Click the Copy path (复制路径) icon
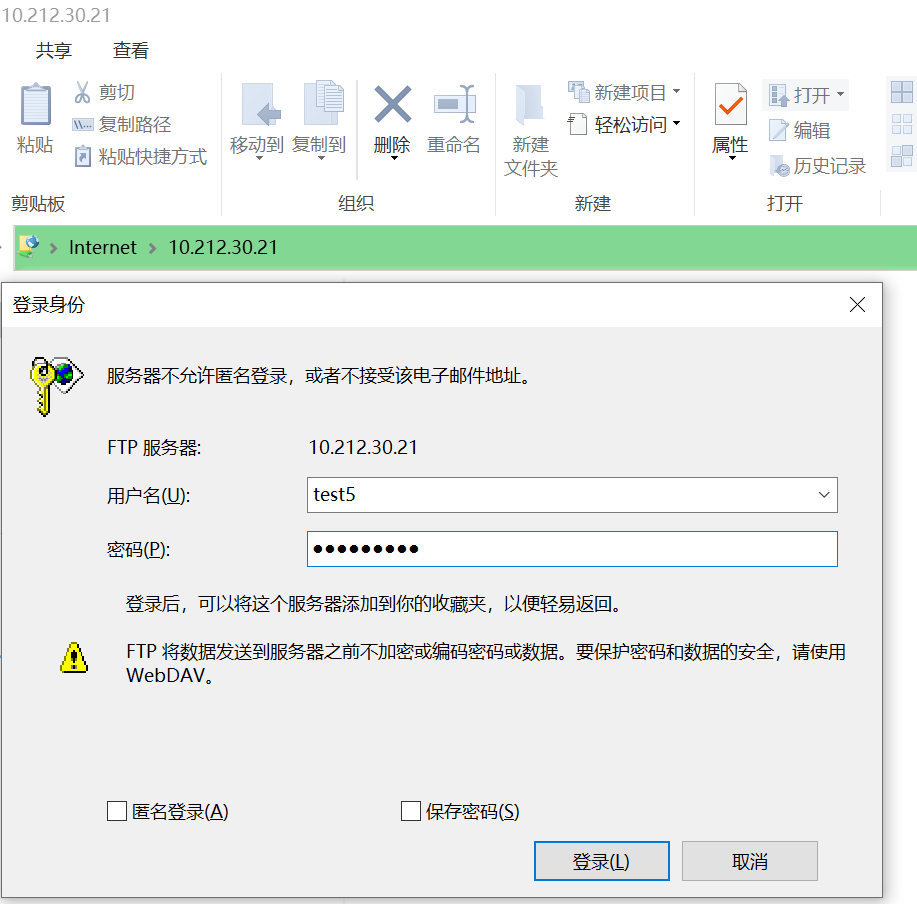The width and height of the screenshot is (917, 904). tap(82, 125)
